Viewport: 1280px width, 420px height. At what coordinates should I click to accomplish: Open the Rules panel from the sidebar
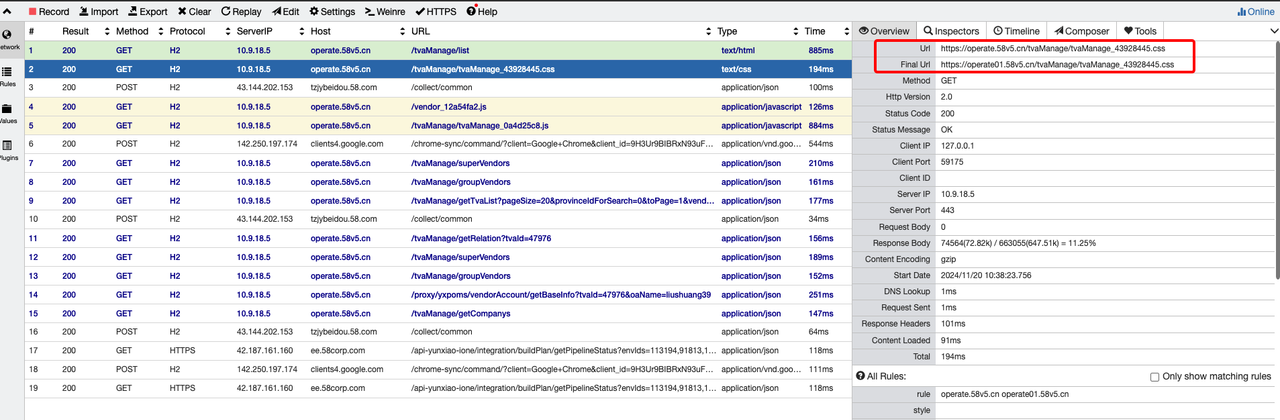coord(8,76)
